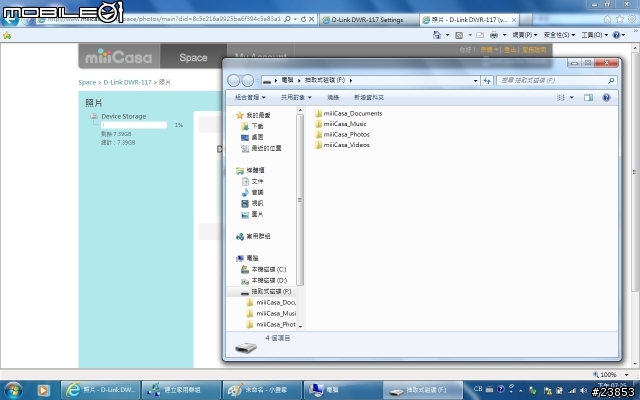Select Removable Disk (F:) in navigation pane
640x400 pixels.
tap(266, 291)
